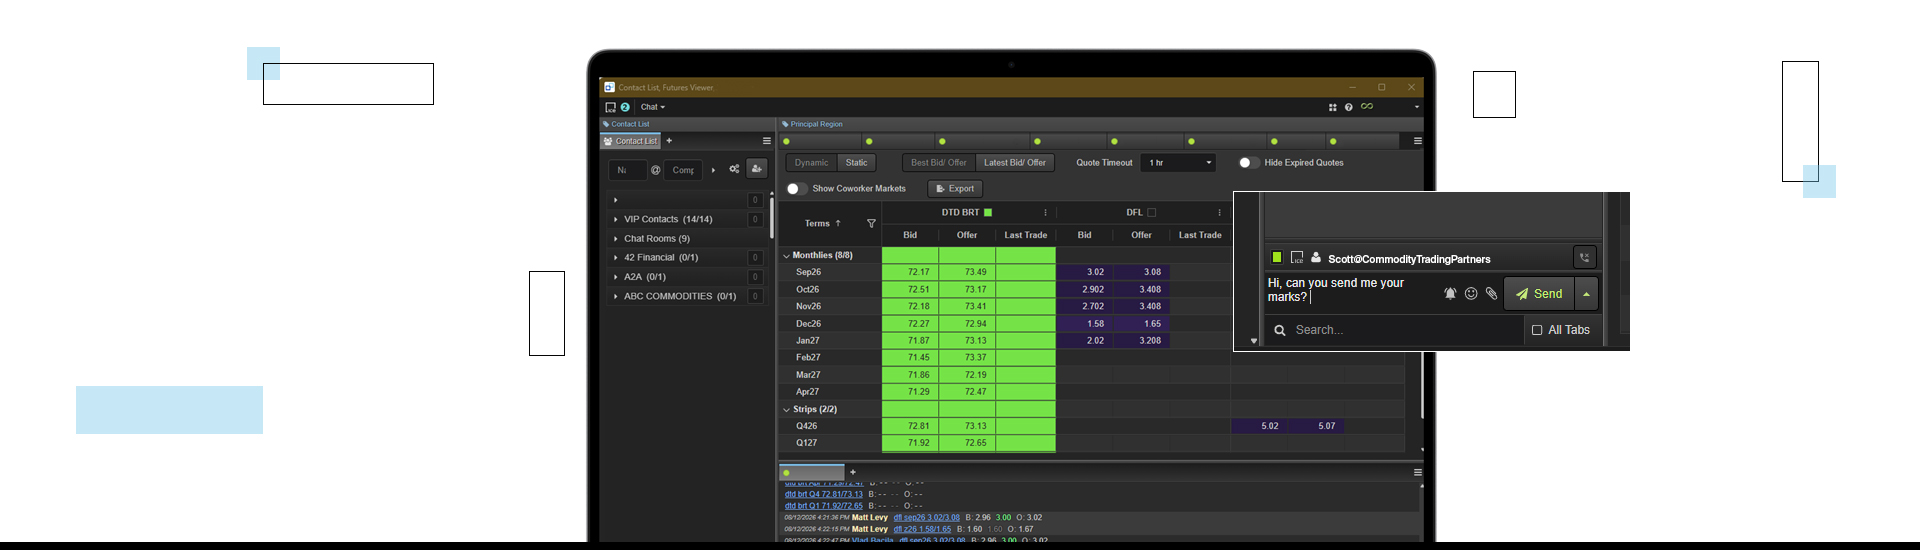This screenshot has height=550, width=1920.
Task: Open the emoji picker in chat
Action: 1471,293
